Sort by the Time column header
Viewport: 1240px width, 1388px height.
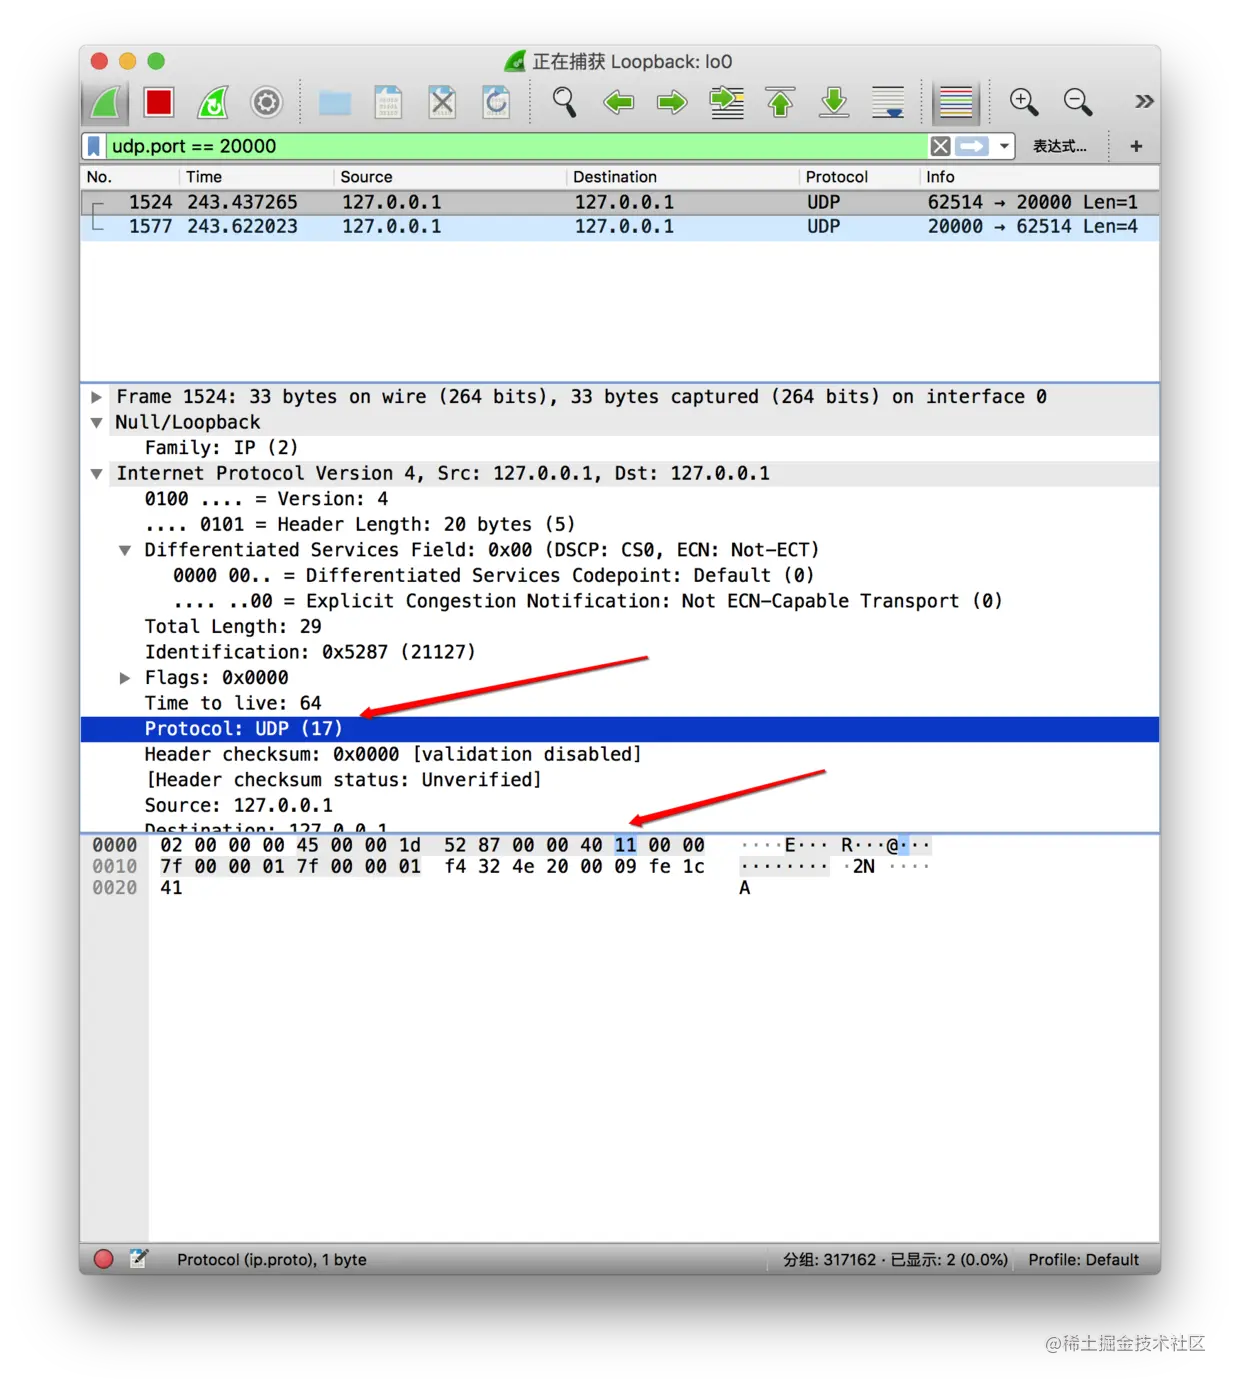tap(256, 177)
